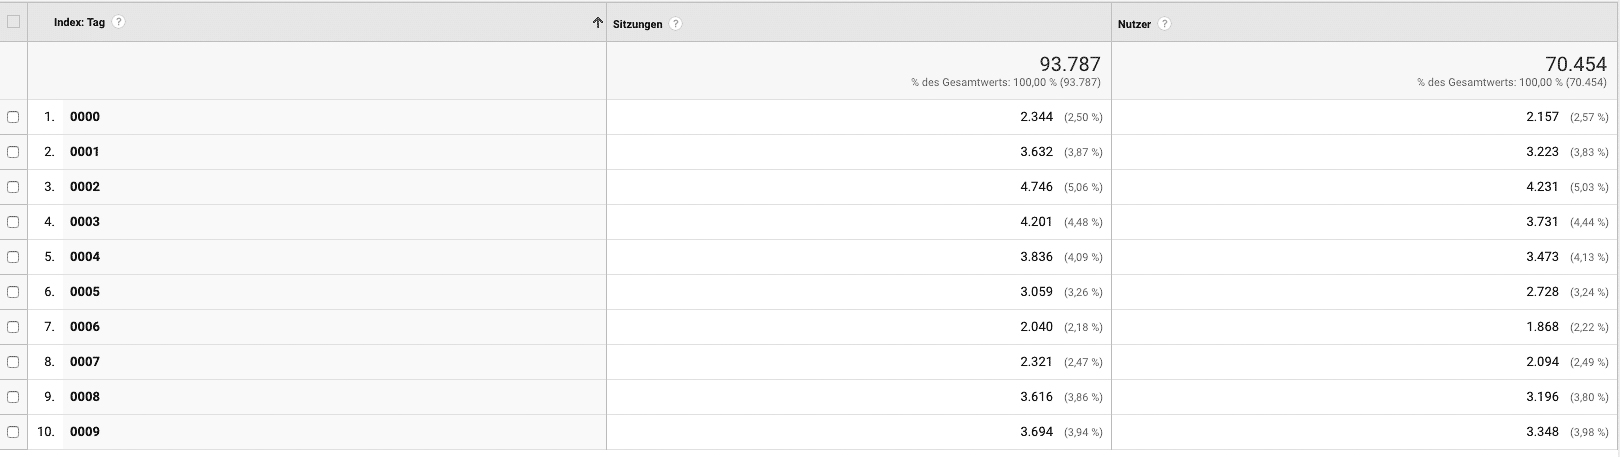Image resolution: width=1620 pixels, height=457 pixels.
Task: Click the 0005 index entry
Action: click(x=85, y=292)
